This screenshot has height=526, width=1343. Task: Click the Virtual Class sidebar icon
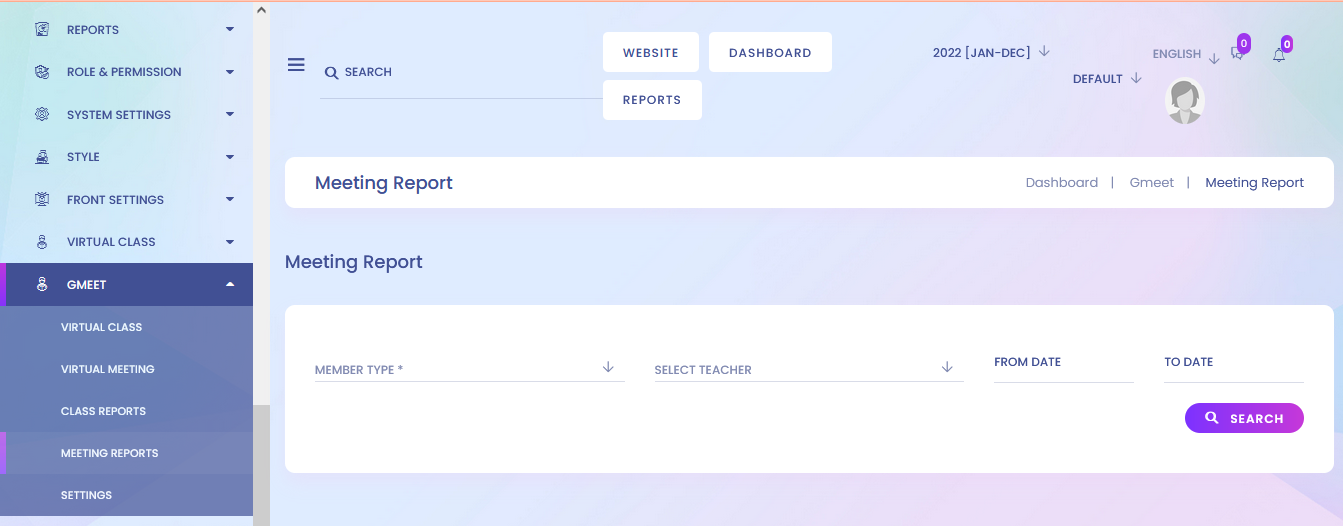(42, 242)
